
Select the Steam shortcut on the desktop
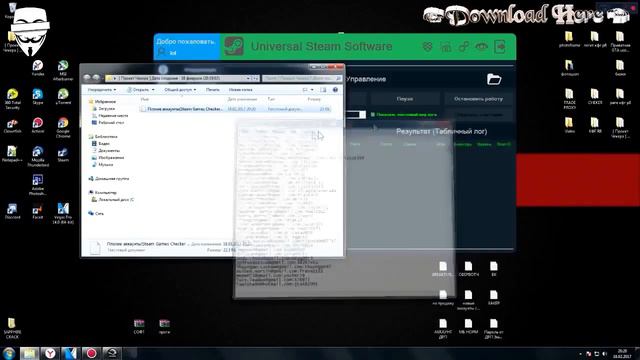click(x=63, y=154)
